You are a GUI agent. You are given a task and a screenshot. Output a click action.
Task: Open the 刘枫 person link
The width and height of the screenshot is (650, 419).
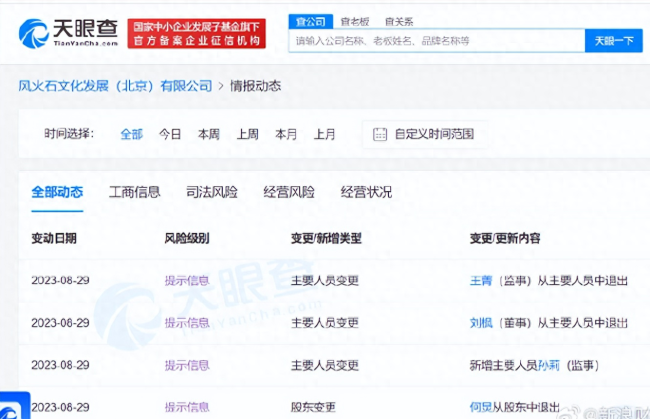(x=481, y=323)
